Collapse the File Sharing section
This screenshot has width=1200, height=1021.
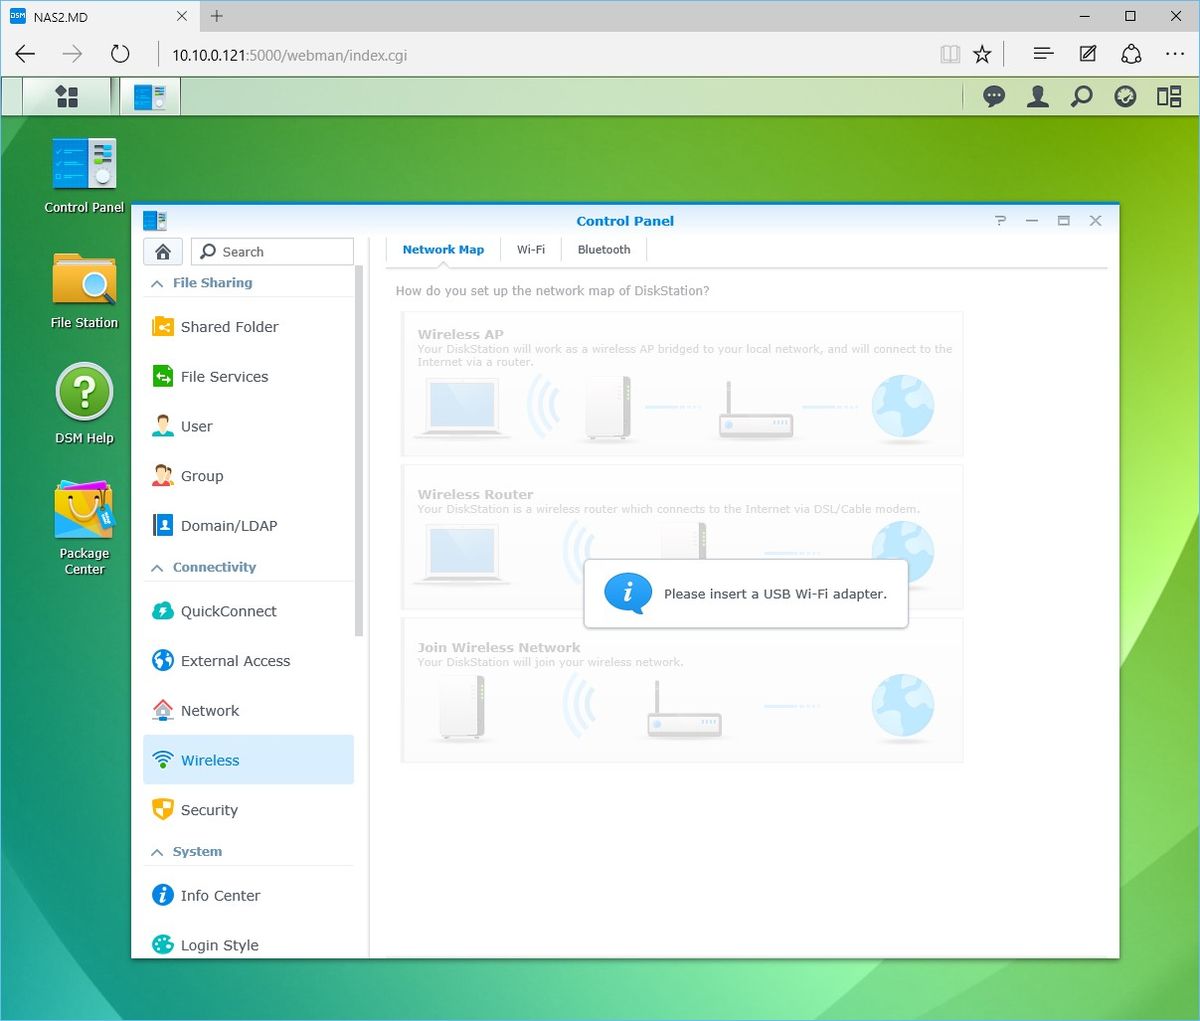[157, 284]
